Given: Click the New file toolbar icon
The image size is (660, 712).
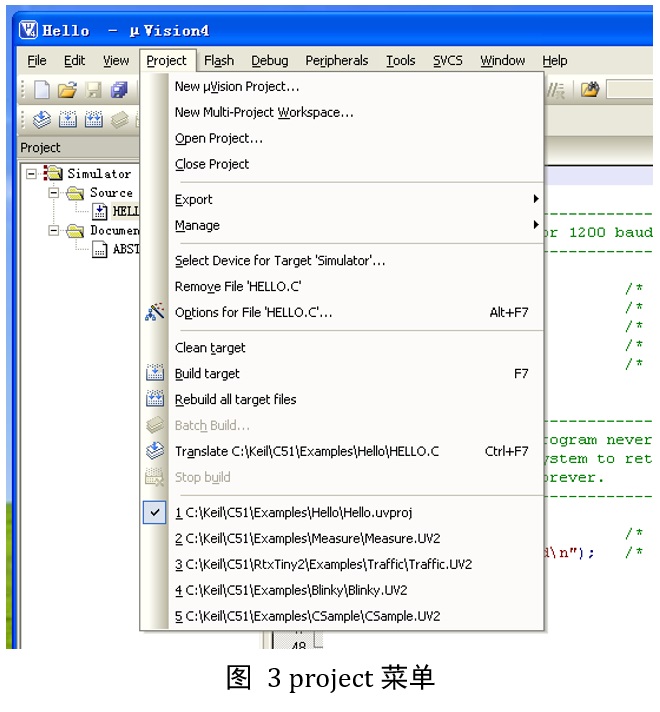Looking at the screenshot, I should pos(42,89).
